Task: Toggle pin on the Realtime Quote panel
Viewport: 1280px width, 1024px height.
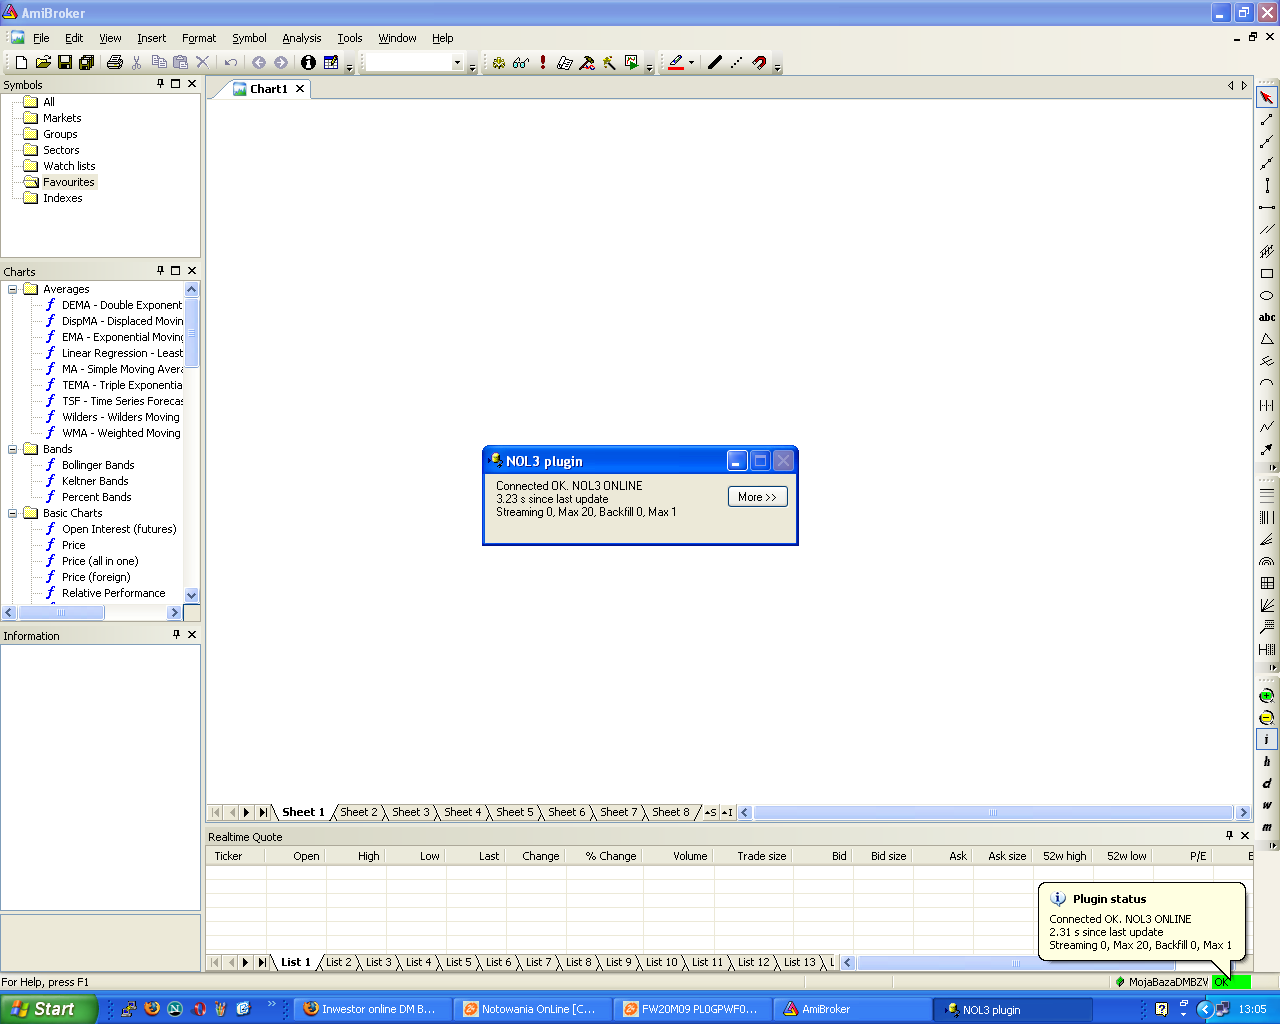Action: (x=1229, y=835)
